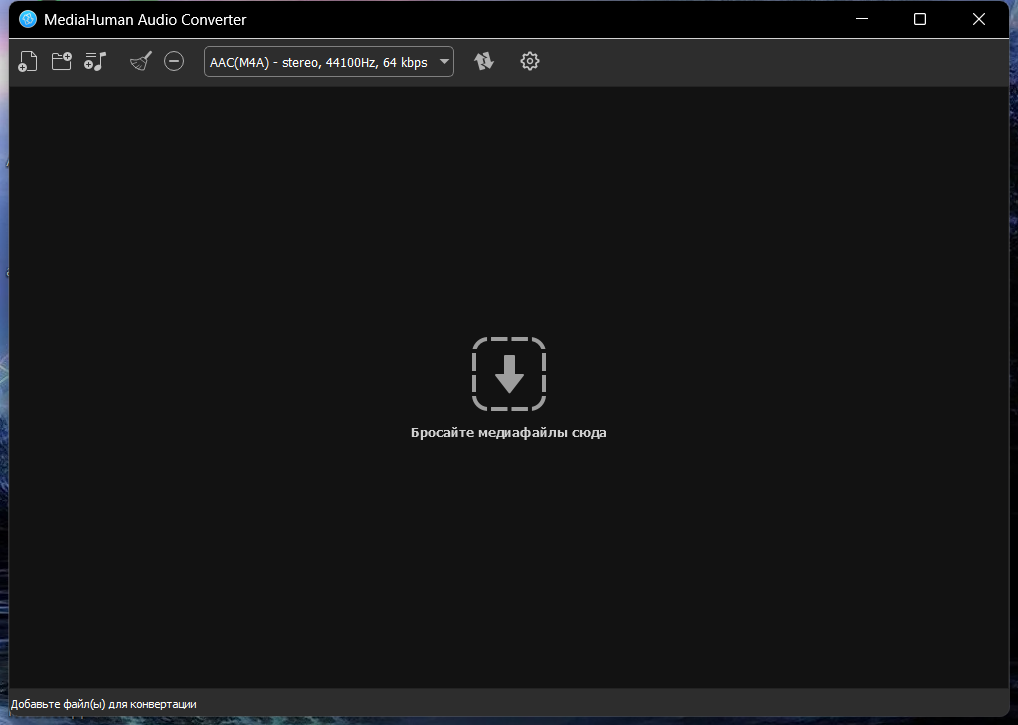Maximize the MediaHuman Audio Converter window
This screenshot has height=725, width=1018.
point(920,19)
